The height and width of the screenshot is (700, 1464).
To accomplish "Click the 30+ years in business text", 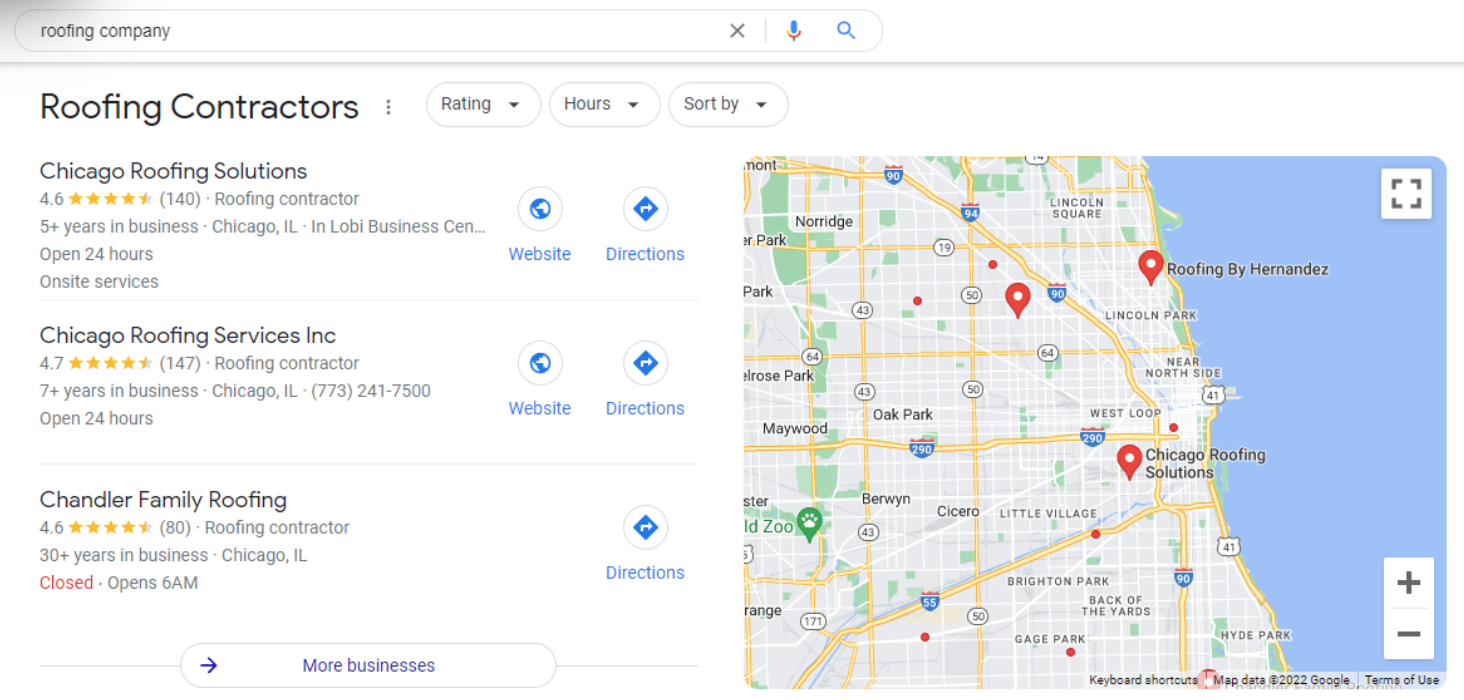I will coord(124,555).
